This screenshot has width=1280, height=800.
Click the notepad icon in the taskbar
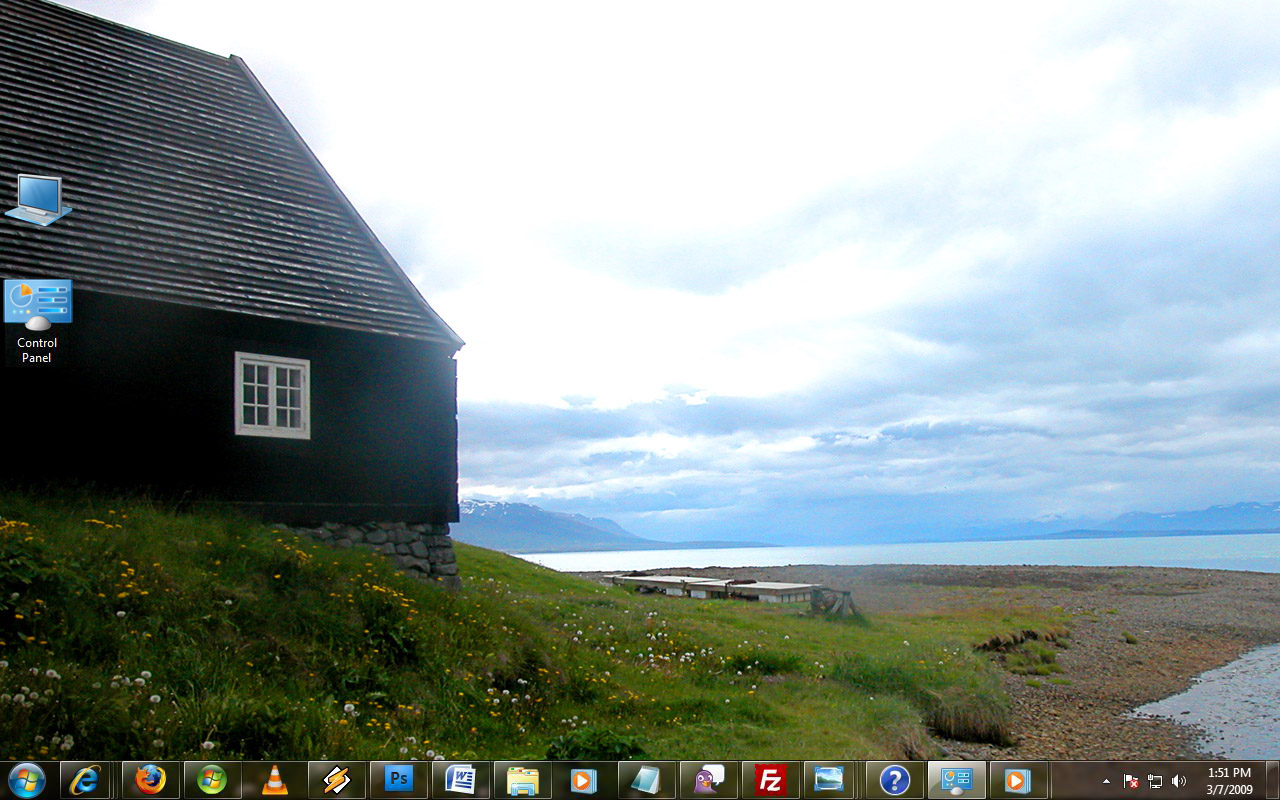pos(646,779)
